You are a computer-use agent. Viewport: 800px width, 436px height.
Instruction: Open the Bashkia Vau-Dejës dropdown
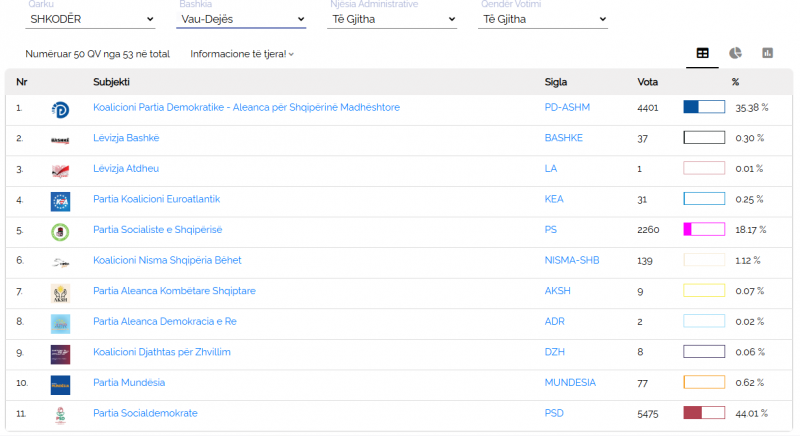(242, 19)
